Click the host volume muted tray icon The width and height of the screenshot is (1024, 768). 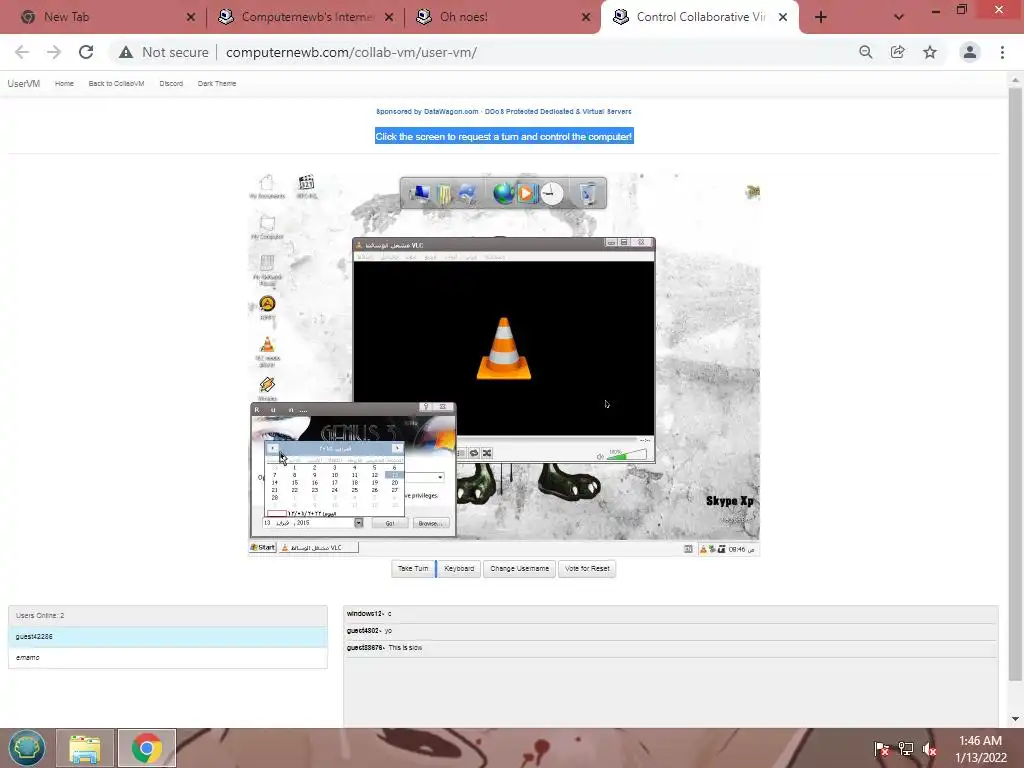tap(930, 749)
